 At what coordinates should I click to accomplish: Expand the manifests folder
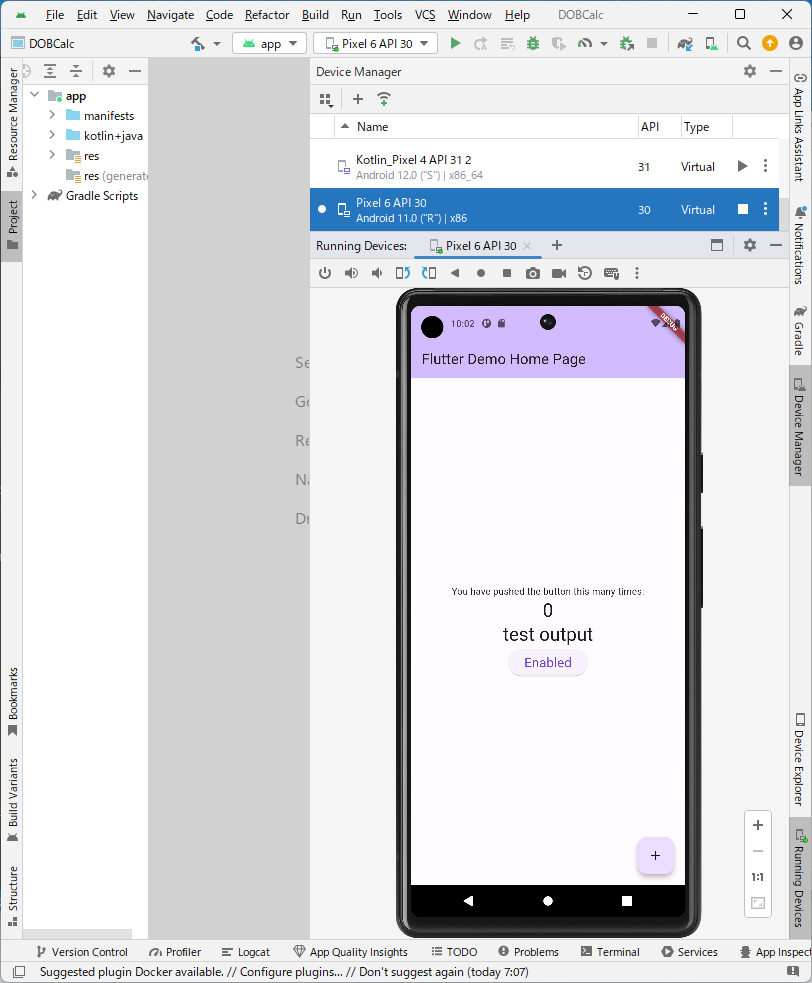[52, 116]
